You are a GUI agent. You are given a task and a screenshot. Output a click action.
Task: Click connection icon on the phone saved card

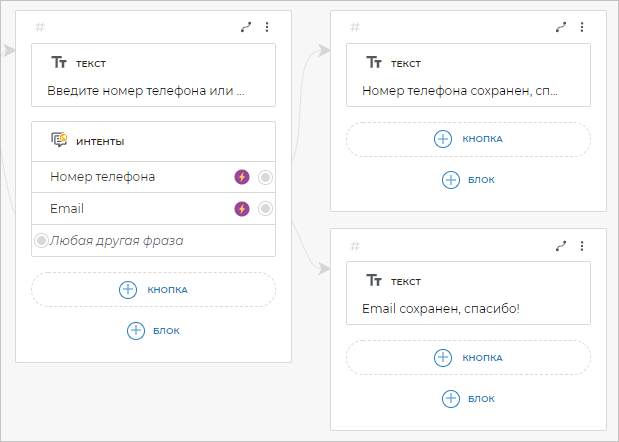tap(561, 28)
